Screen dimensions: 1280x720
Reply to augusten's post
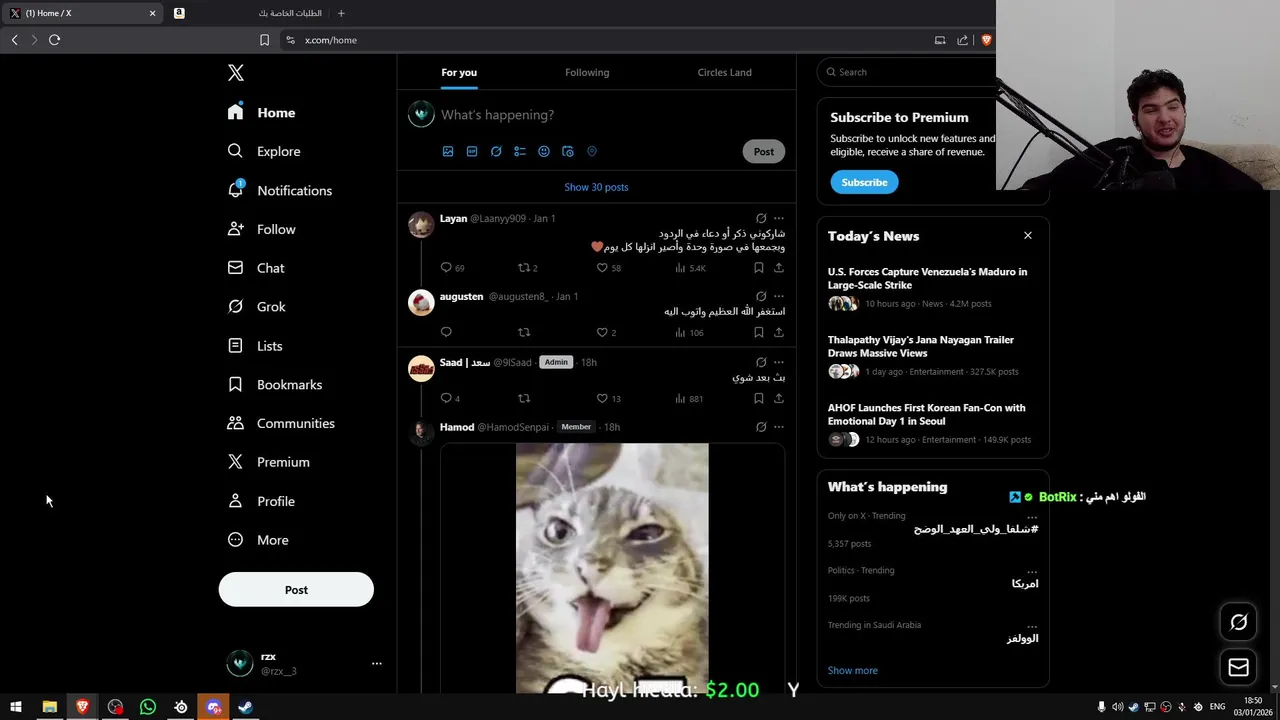[x=446, y=332]
